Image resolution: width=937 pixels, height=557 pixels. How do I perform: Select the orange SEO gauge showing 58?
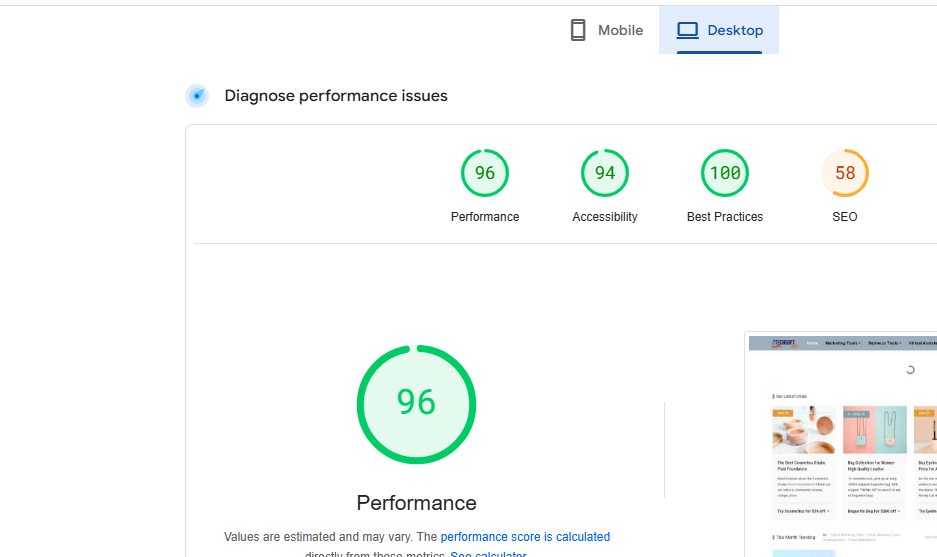click(845, 173)
